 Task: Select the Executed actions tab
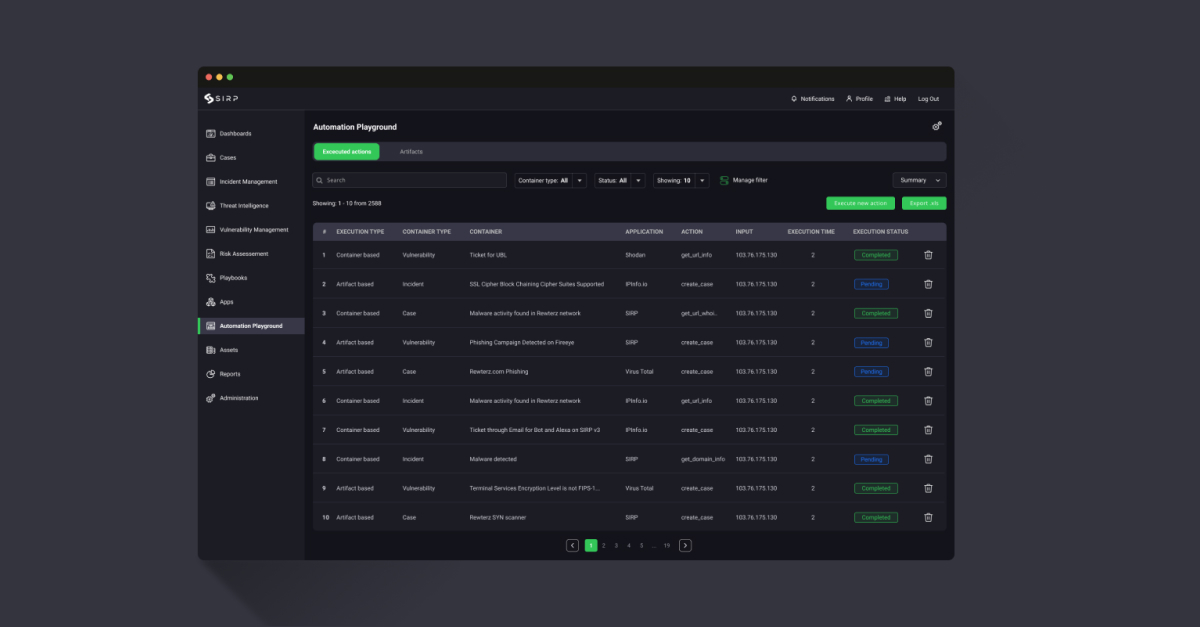[346, 151]
